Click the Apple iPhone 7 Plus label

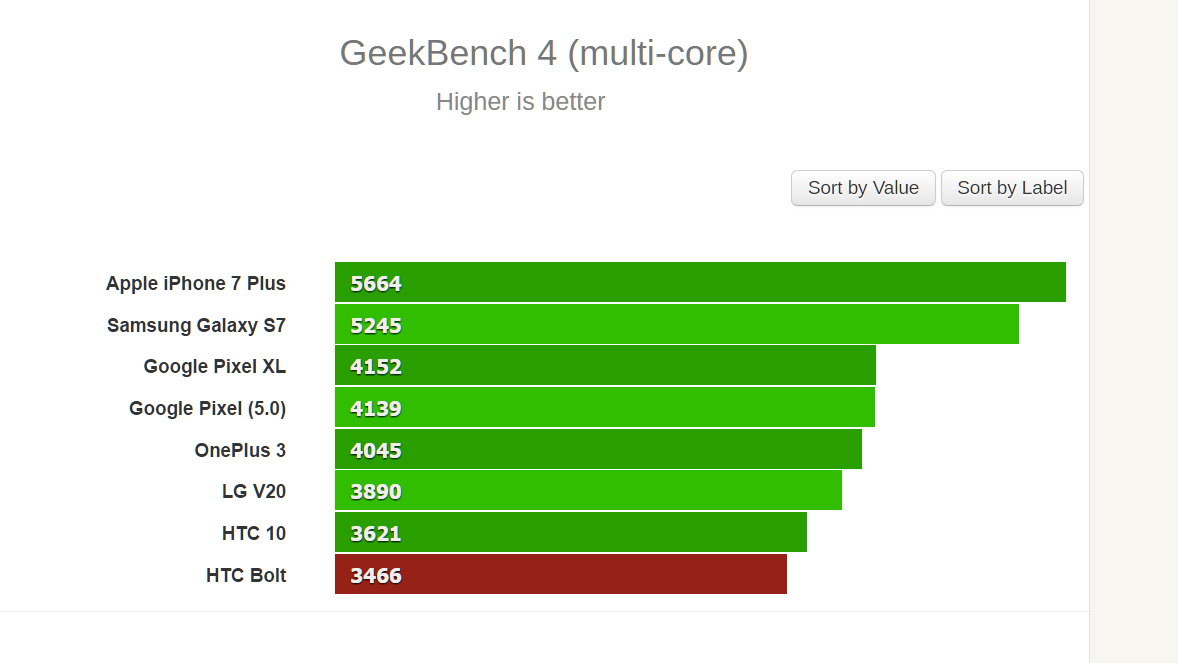point(196,283)
